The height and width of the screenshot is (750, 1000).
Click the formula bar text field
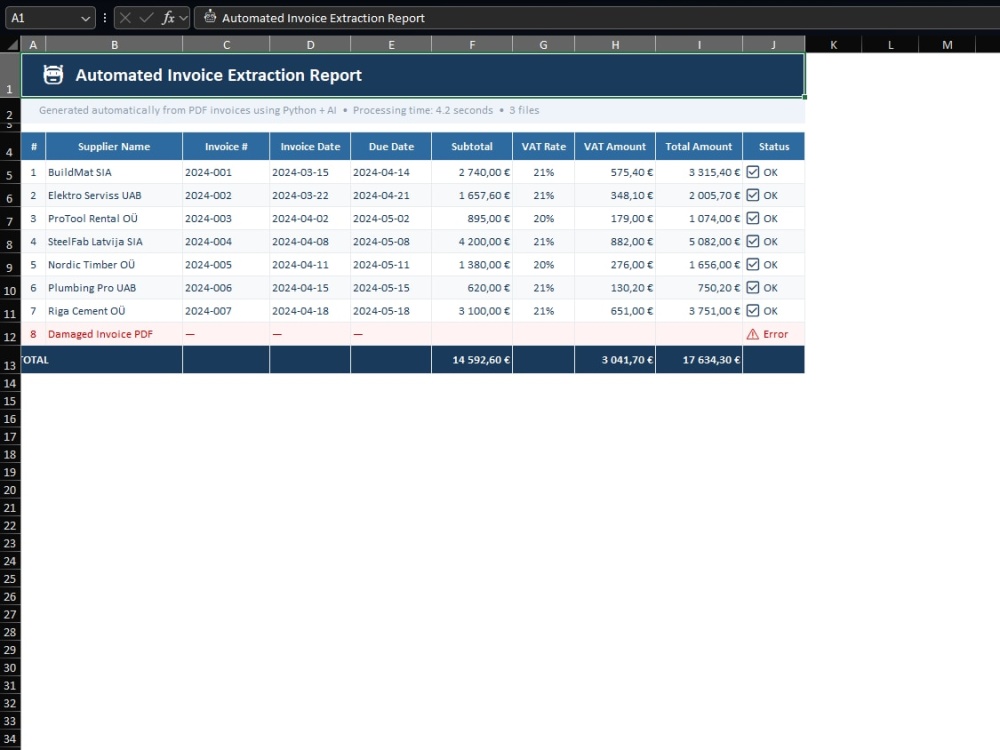597,18
